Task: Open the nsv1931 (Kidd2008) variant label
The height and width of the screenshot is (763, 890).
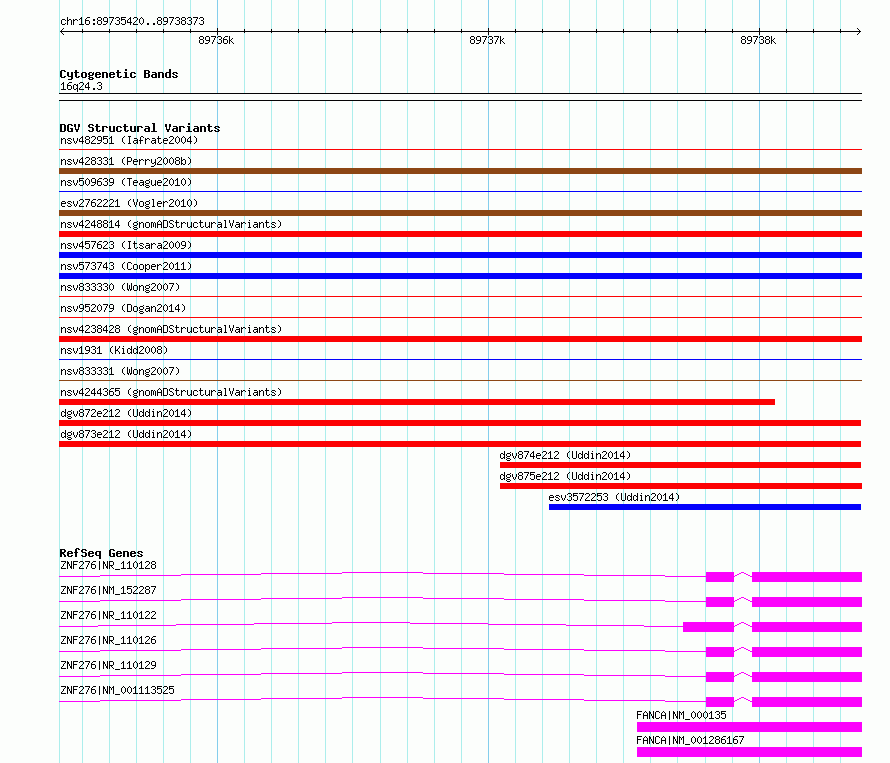Action: coord(114,350)
